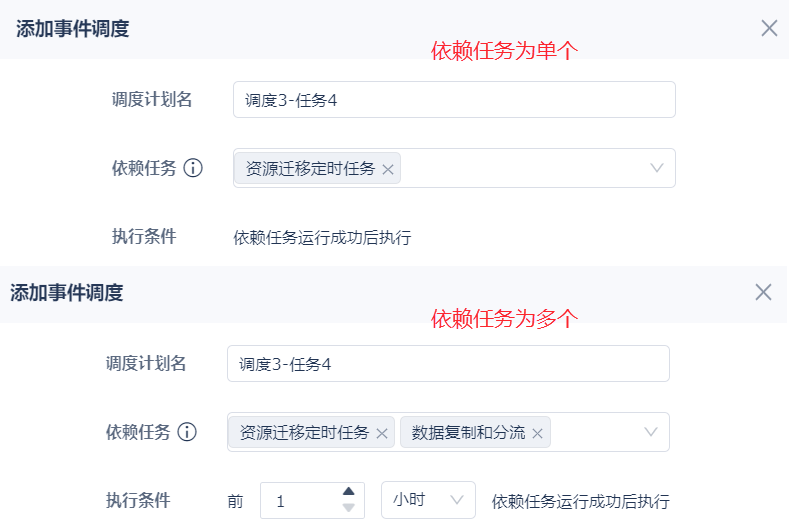Click 调度计划名 input in the upper dialog
The width and height of the screenshot is (789, 529).
(454, 100)
